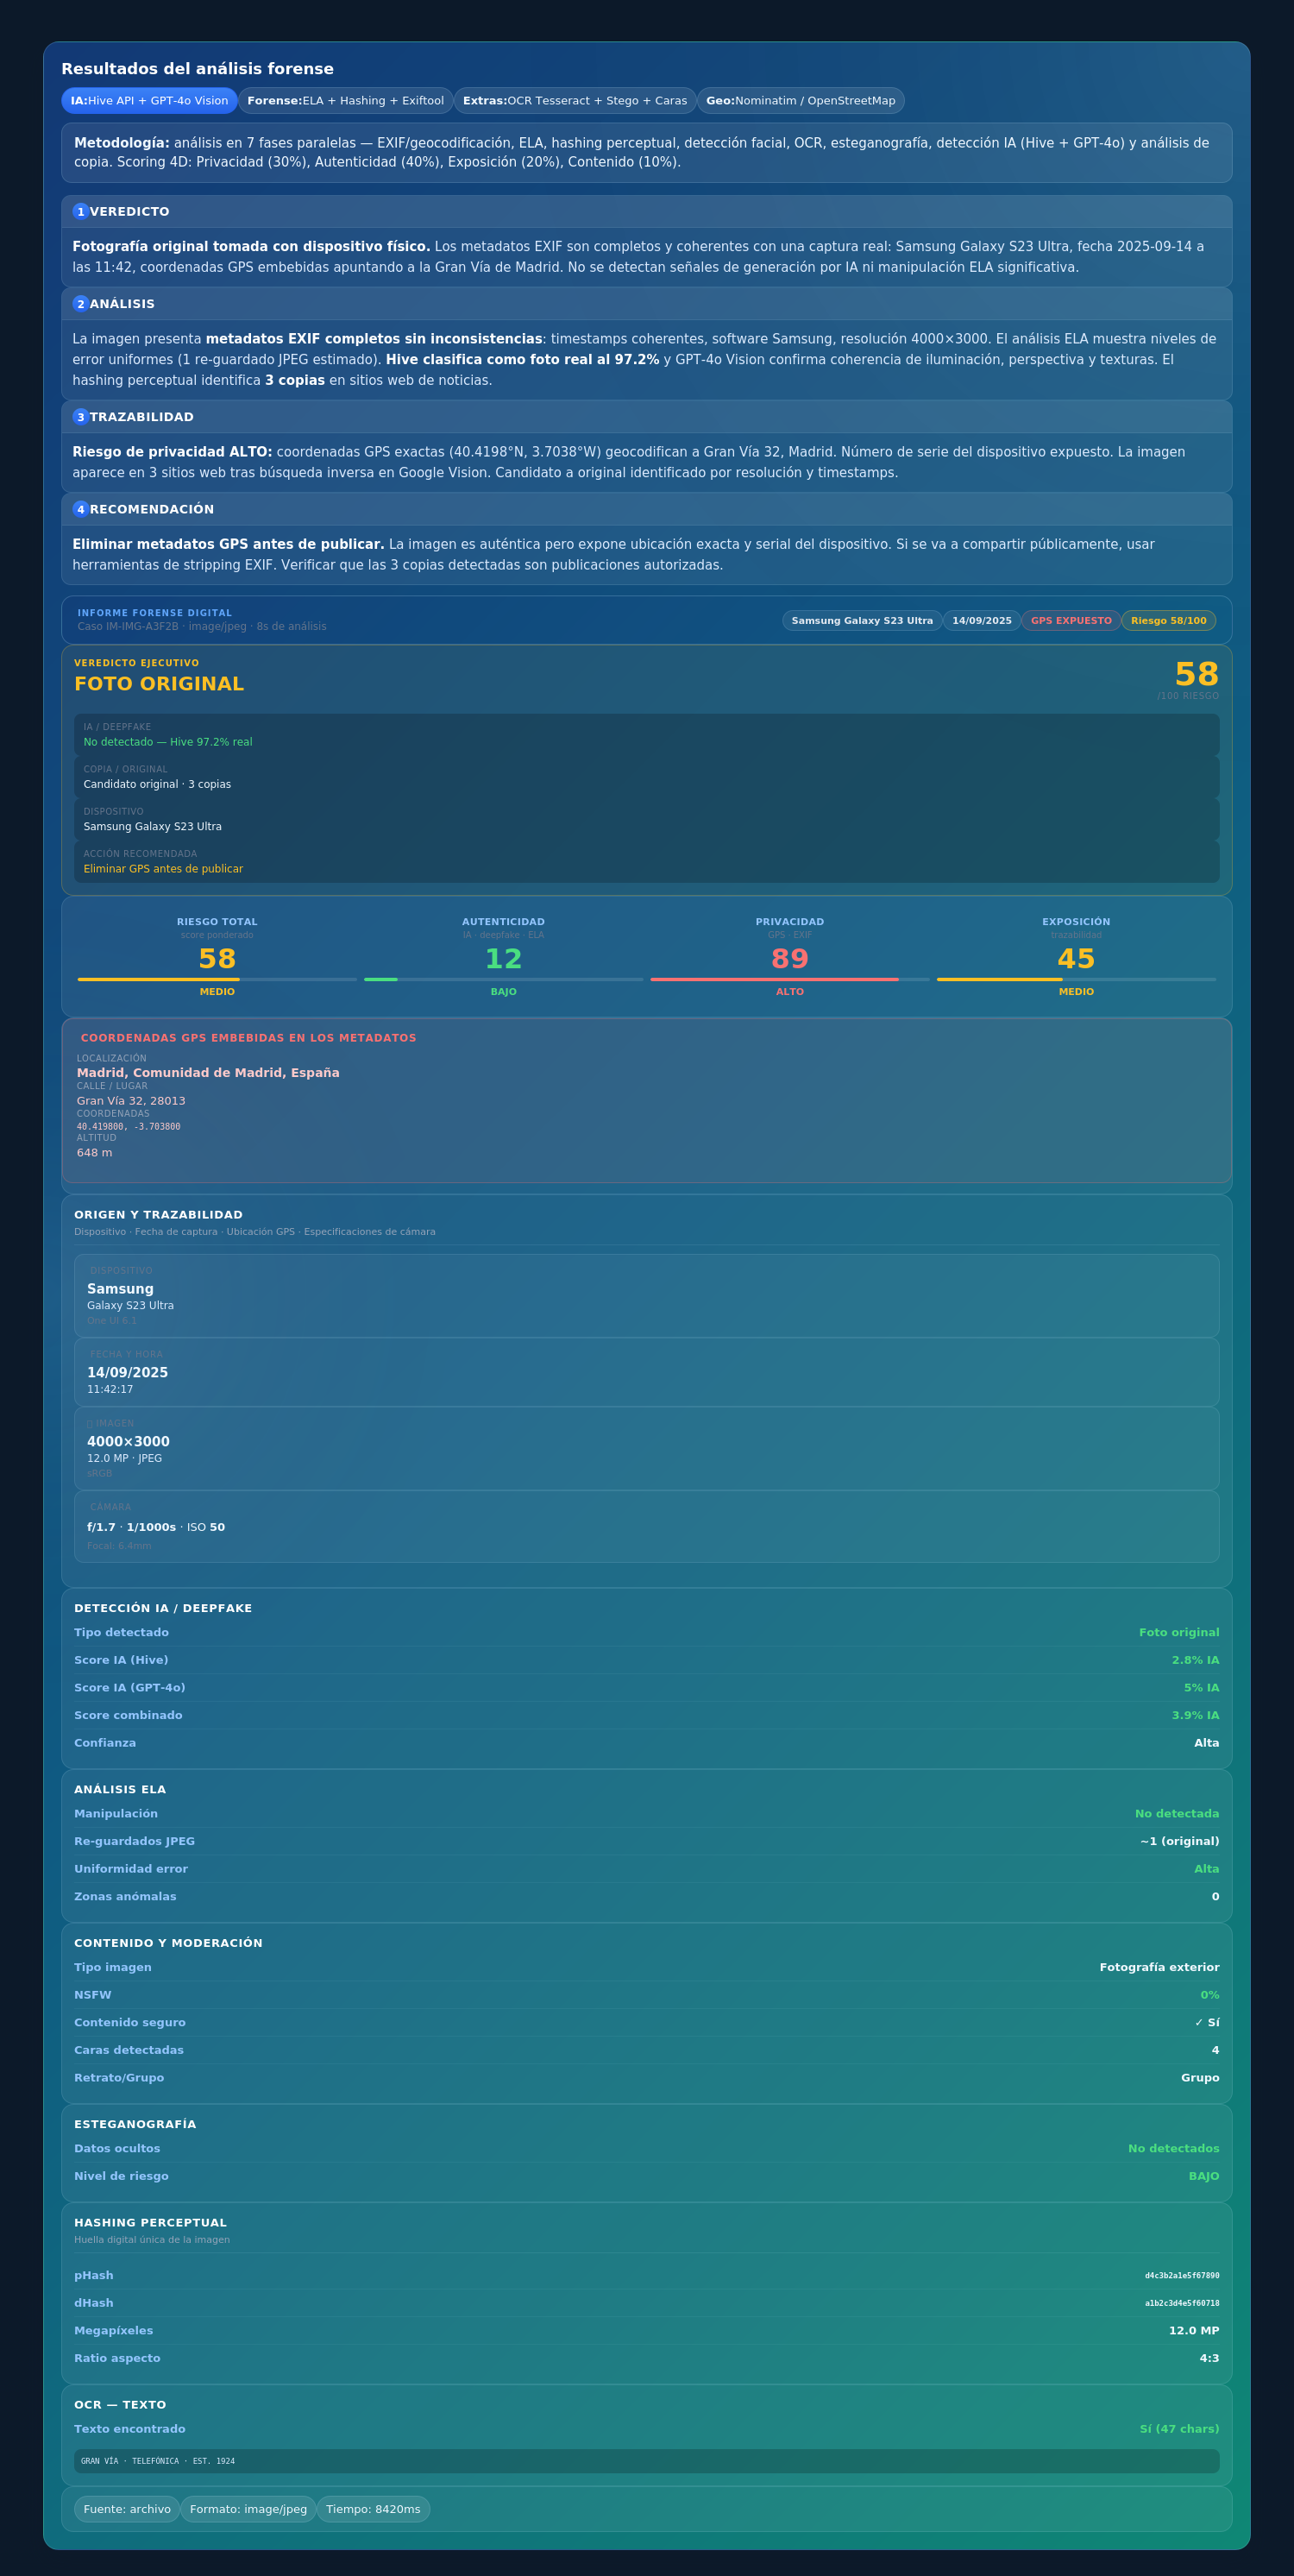Click the Score IA (Hive) 2.8% IA value

(1195, 1660)
